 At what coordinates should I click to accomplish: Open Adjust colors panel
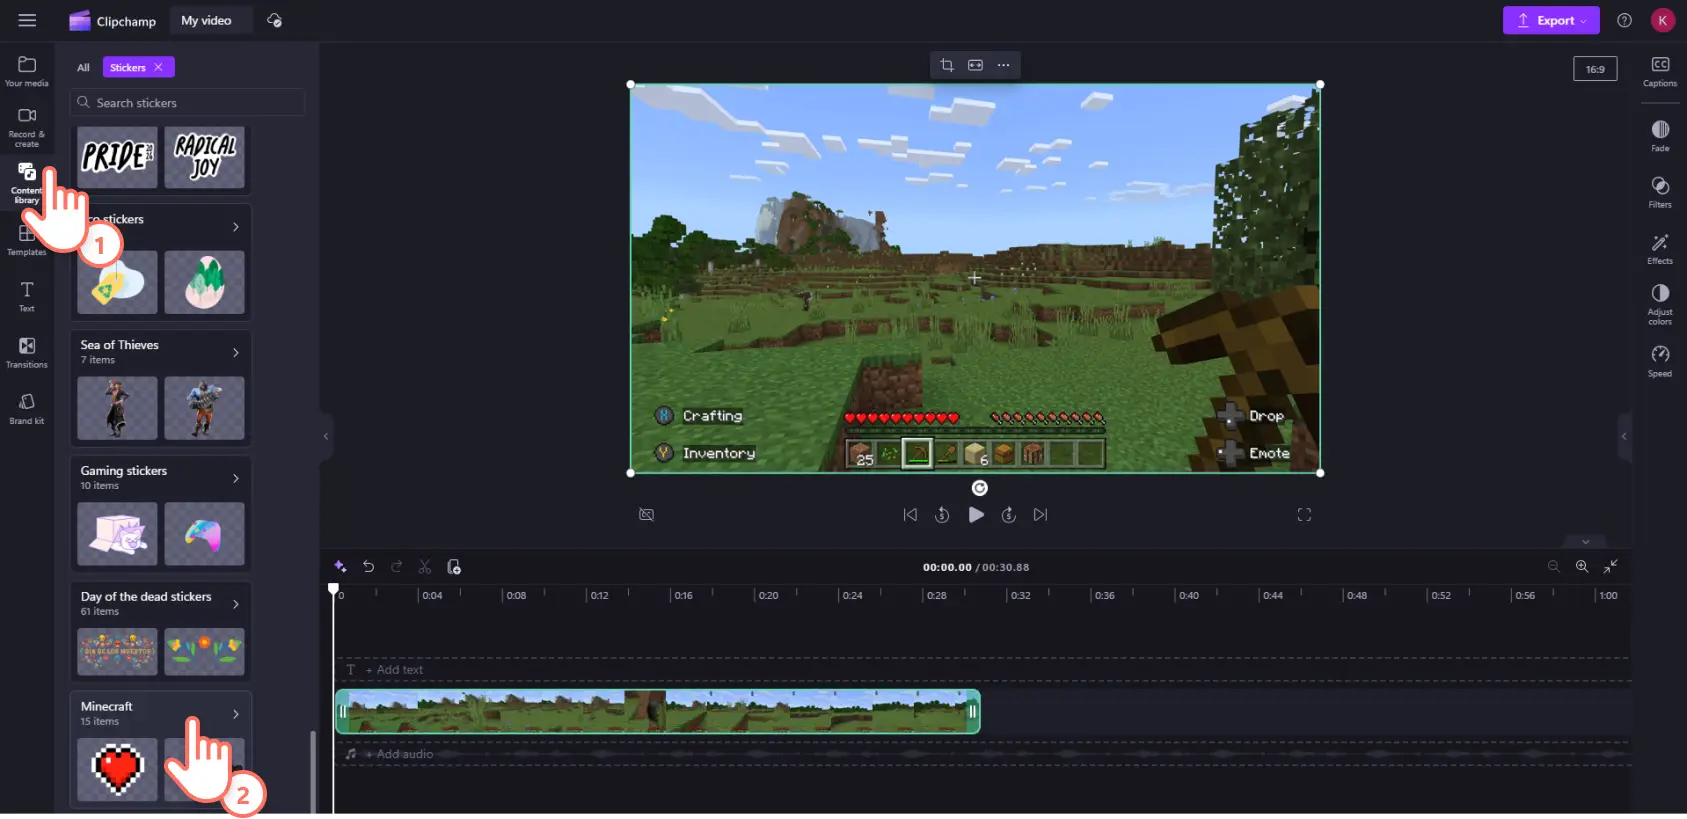[x=1659, y=303]
